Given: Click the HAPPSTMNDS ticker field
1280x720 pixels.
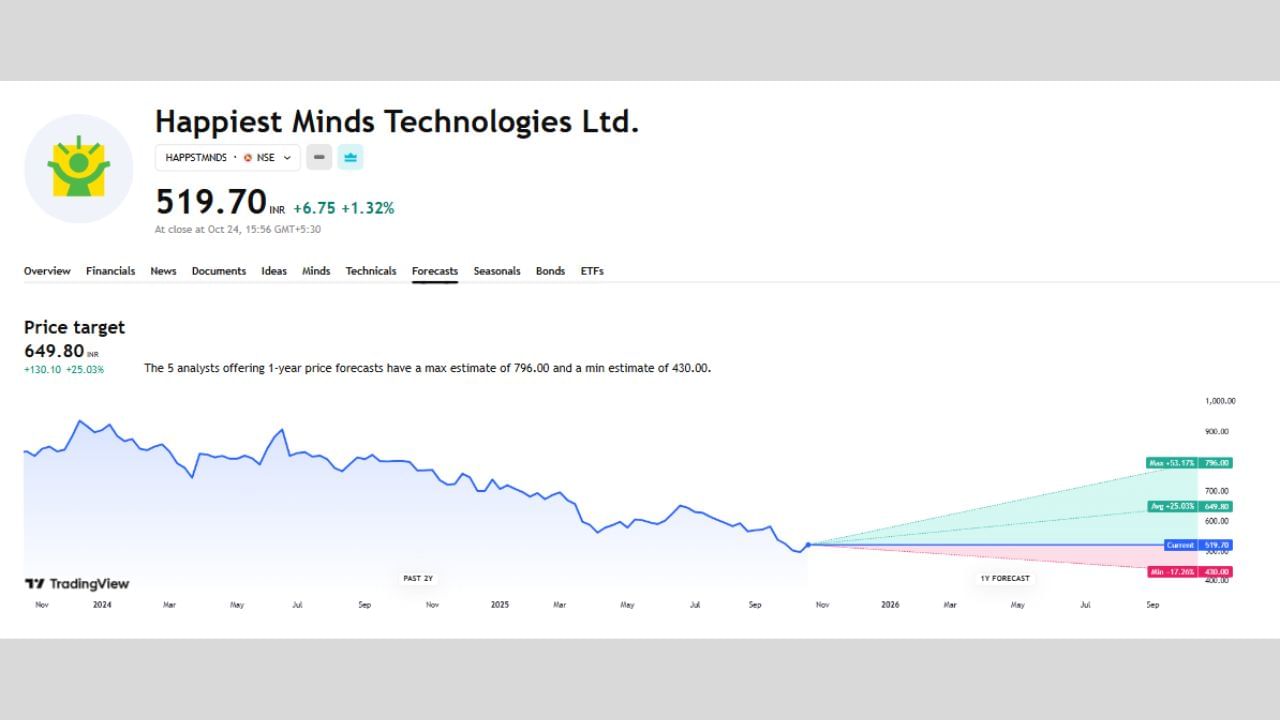Looking at the screenshot, I should coord(196,157).
